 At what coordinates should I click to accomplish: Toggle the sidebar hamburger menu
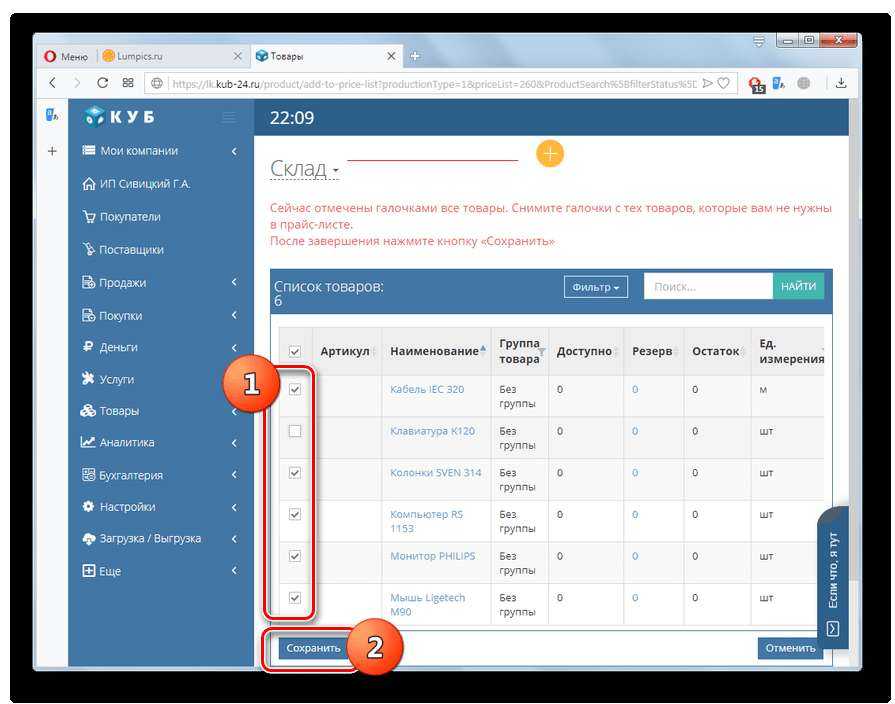point(229,117)
